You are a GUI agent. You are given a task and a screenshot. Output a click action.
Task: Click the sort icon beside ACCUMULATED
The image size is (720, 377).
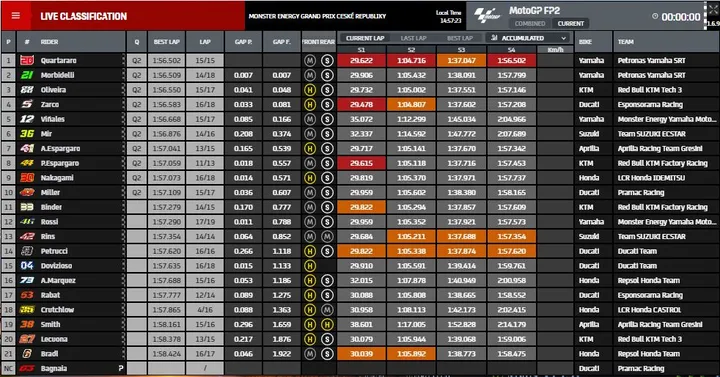click(x=494, y=38)
